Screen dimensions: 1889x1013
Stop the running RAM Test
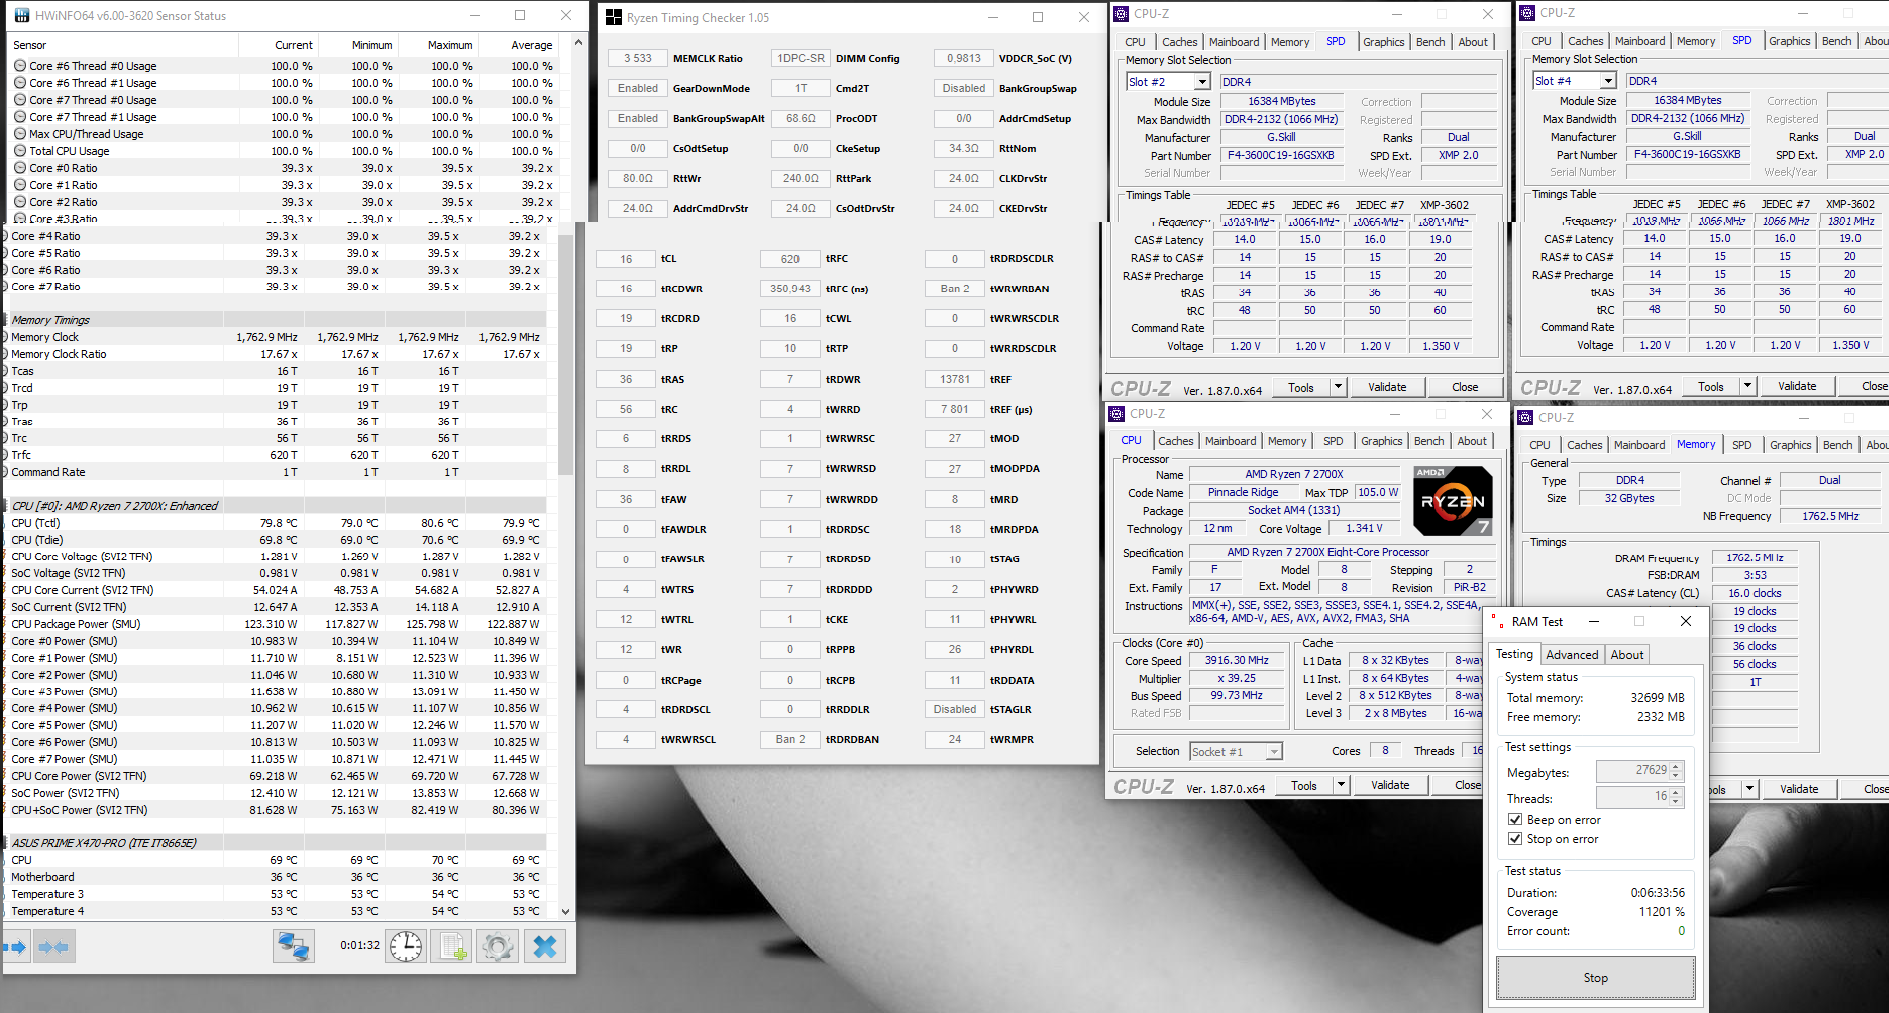[1596, 978]
